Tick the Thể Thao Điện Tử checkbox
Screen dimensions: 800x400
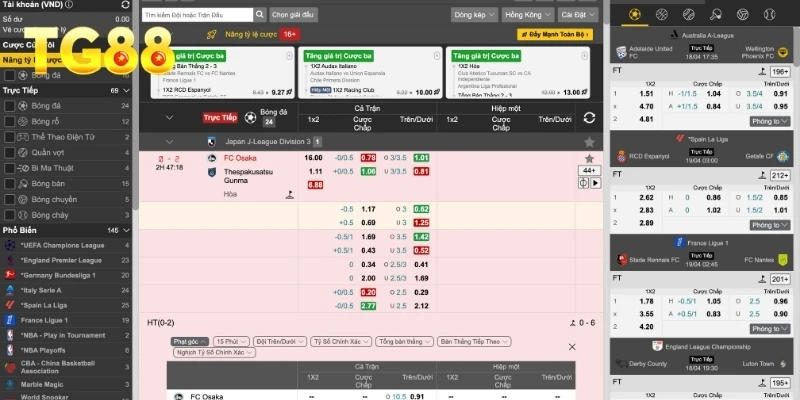click(9, 137)
